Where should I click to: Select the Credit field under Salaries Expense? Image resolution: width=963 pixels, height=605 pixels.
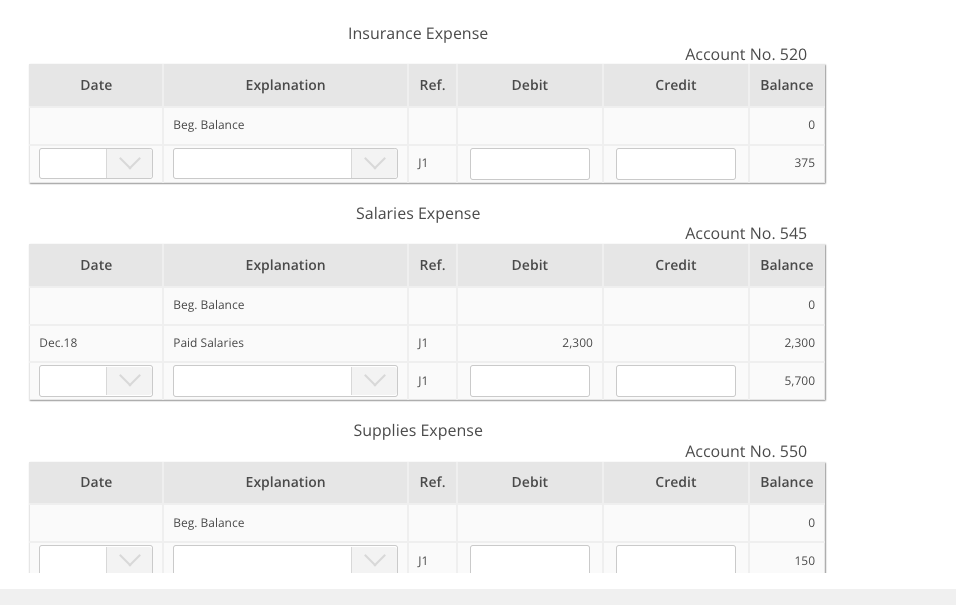(x=675, y=380)
